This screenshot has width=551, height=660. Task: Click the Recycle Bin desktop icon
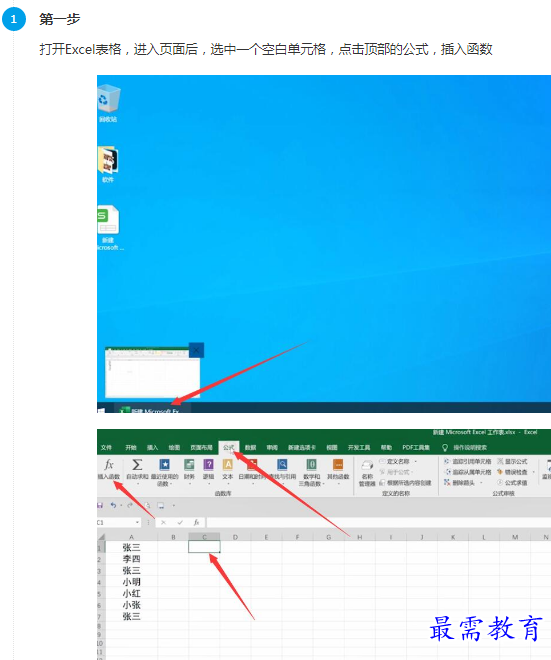[x=108, y=104]
